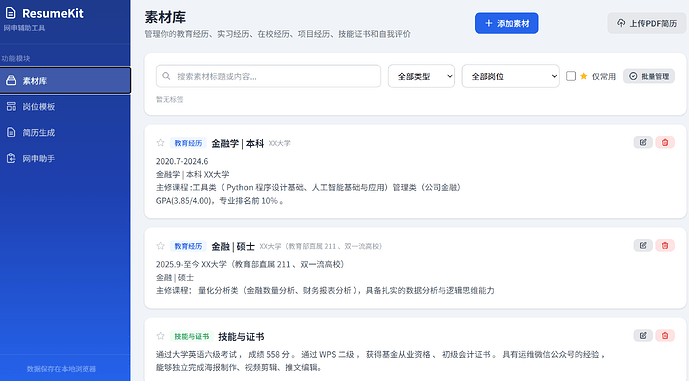689x381 pixels.
Task: Click line starting 主修课程:工具类
Action: 308,188
